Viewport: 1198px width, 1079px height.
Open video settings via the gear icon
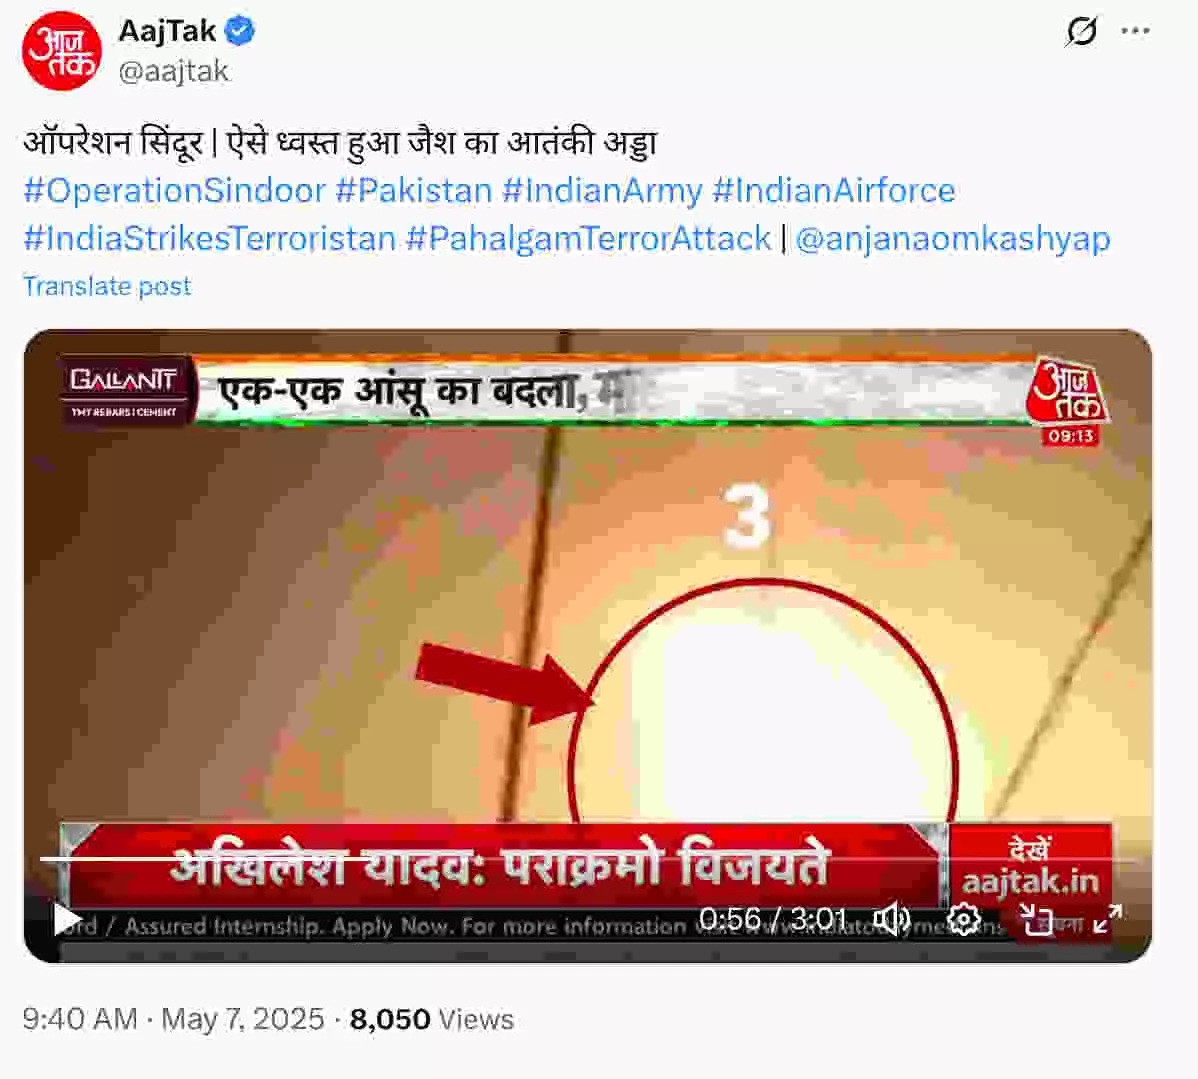coord(963,919)
